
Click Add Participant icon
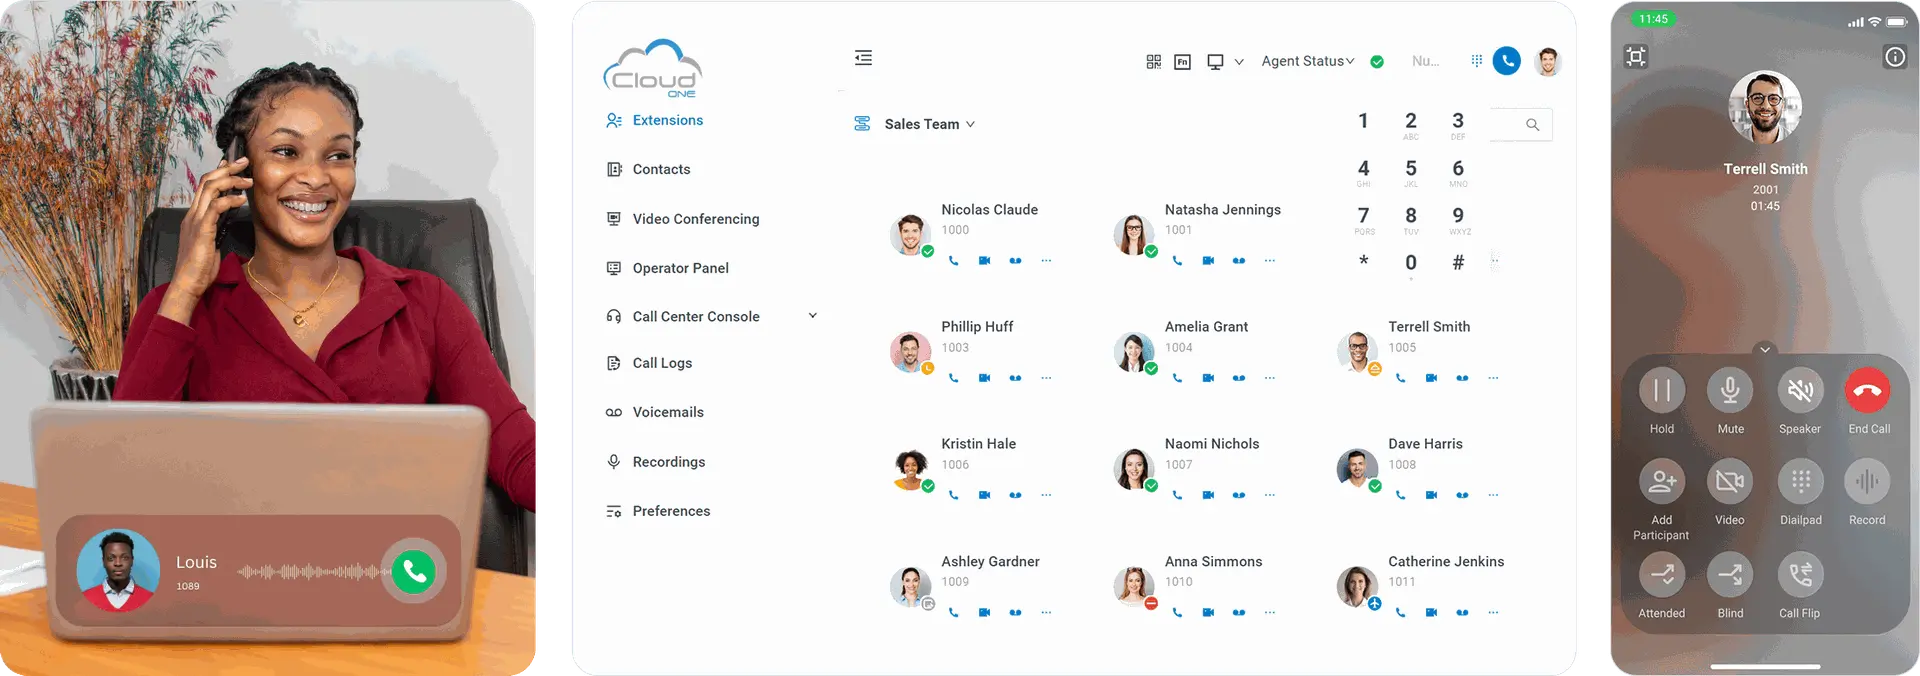click(1661, 482)
